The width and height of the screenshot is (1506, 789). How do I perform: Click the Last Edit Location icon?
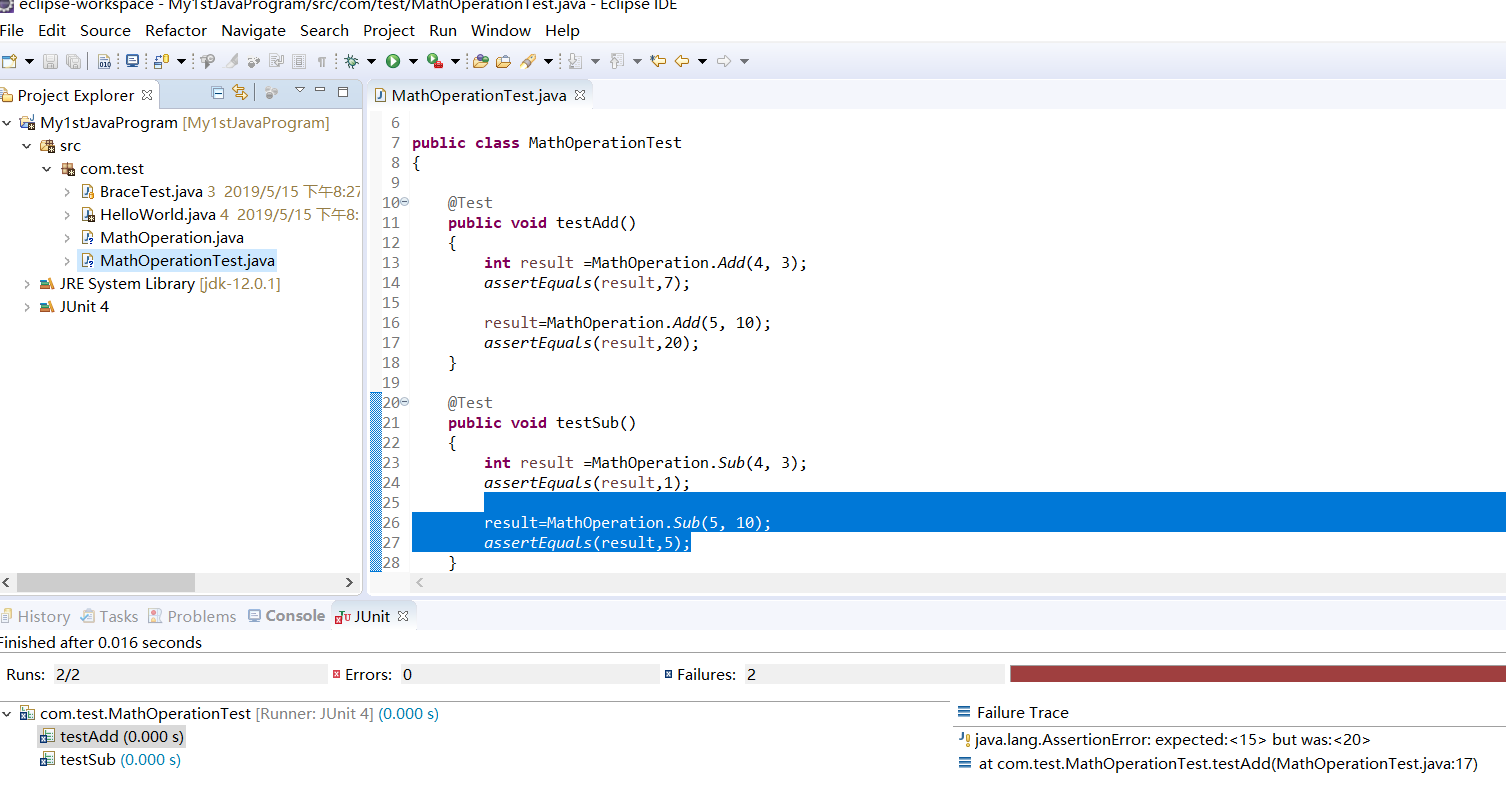click(x=658, y=61)
